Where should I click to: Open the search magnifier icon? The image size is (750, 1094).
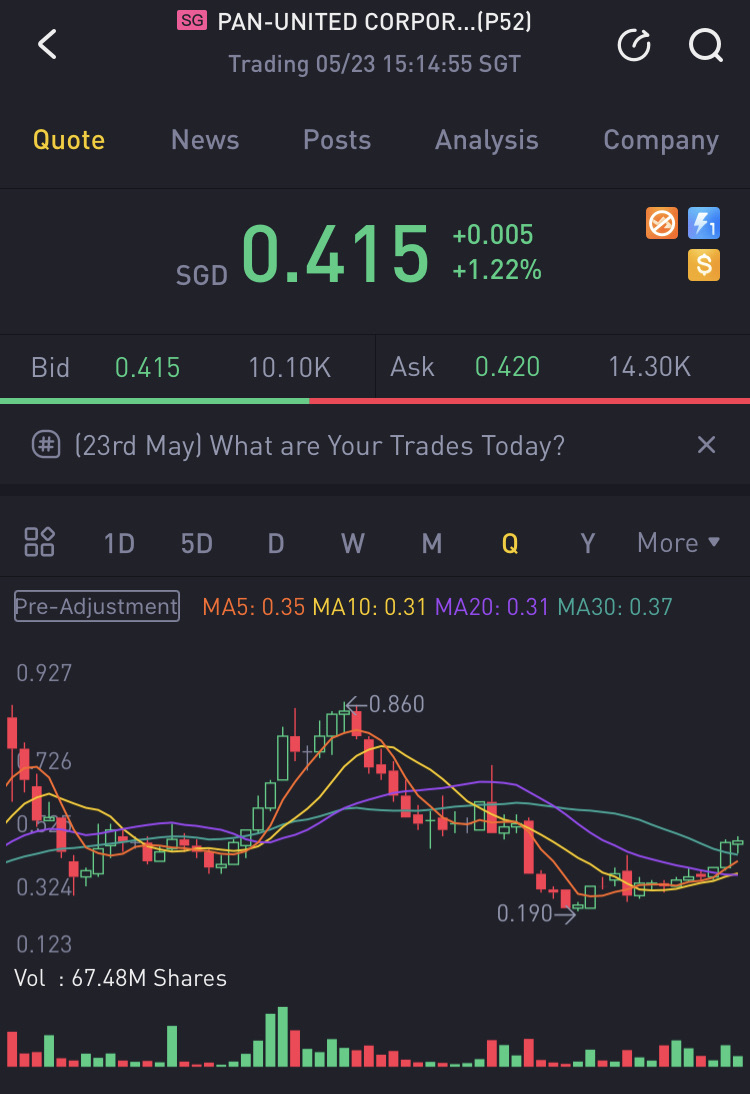(x=705, y=45)
